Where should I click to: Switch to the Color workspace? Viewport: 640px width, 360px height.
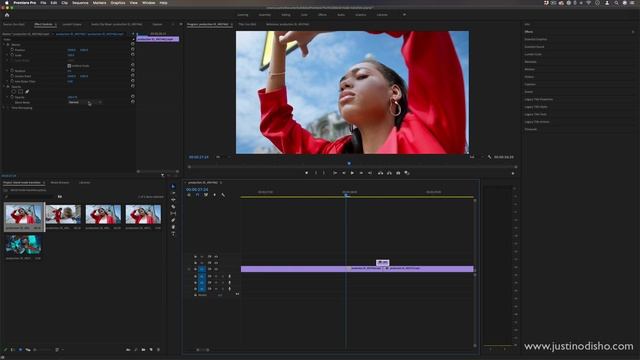point(304,15)
